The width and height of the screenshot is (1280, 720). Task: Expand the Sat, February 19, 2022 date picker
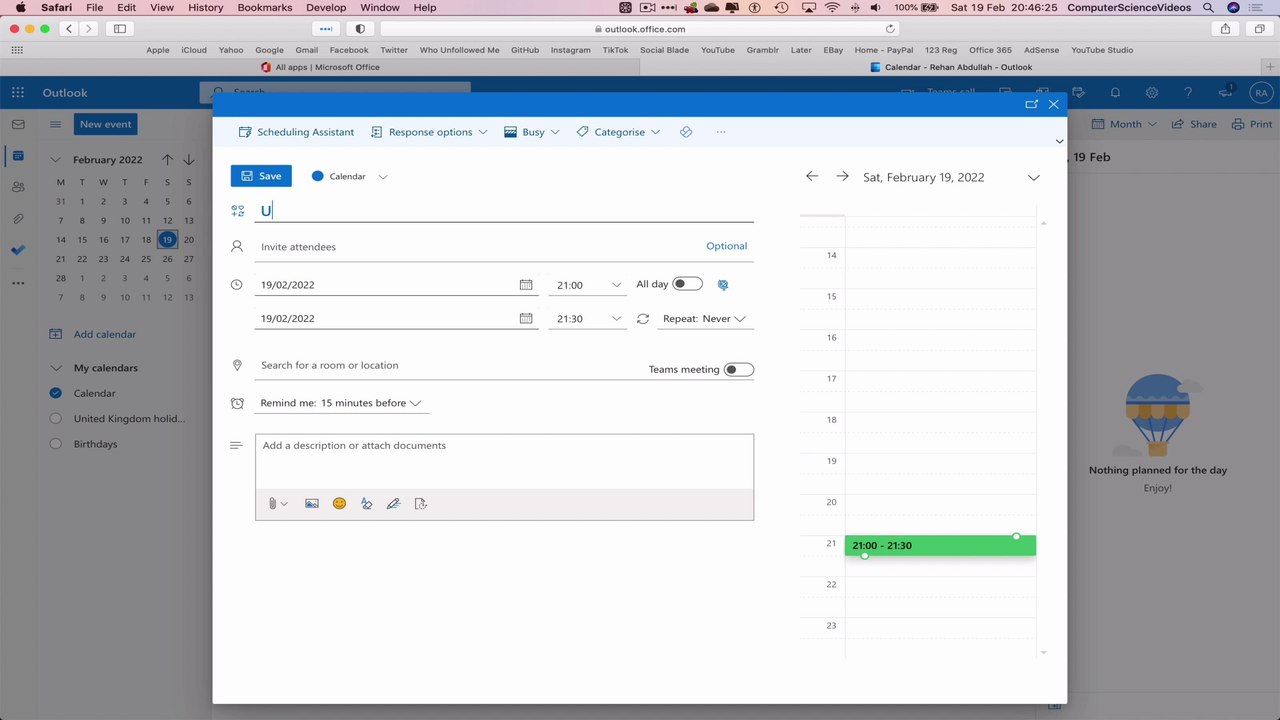[1033, 177]
